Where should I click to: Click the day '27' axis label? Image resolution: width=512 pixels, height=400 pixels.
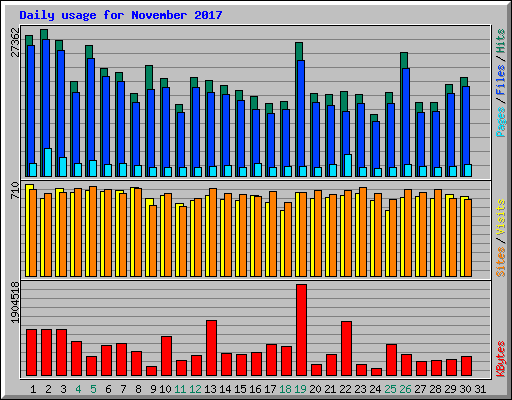point(420,389)
